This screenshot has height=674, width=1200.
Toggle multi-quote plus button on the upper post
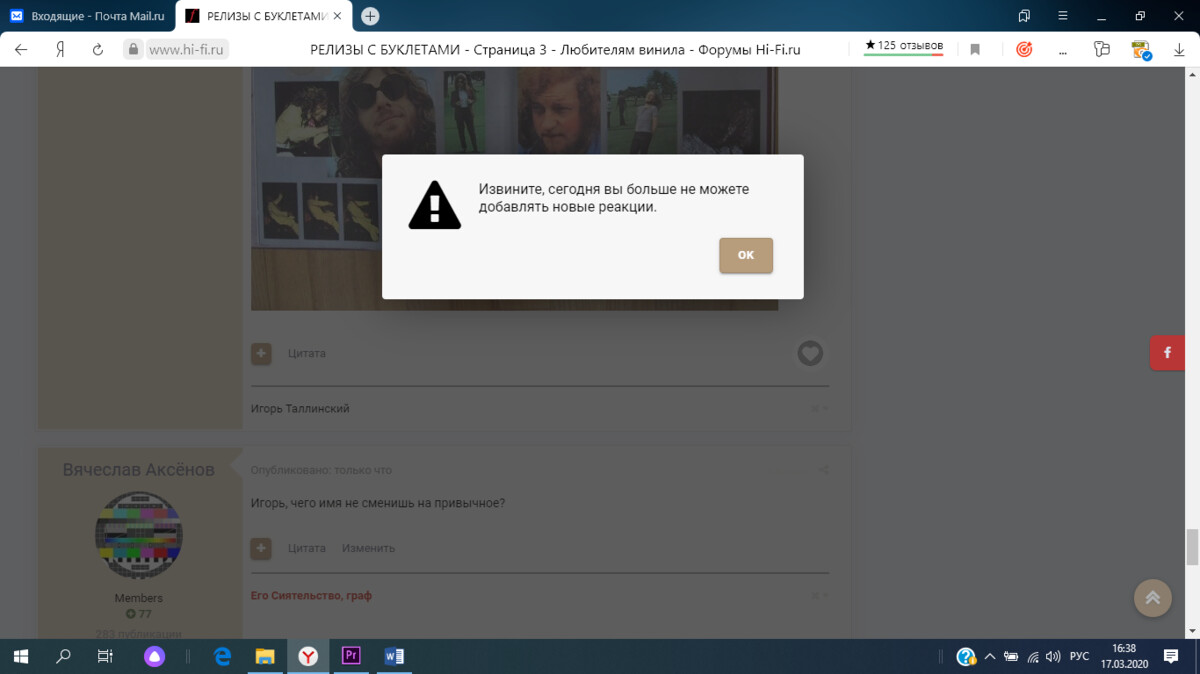(x=261, y=353)
